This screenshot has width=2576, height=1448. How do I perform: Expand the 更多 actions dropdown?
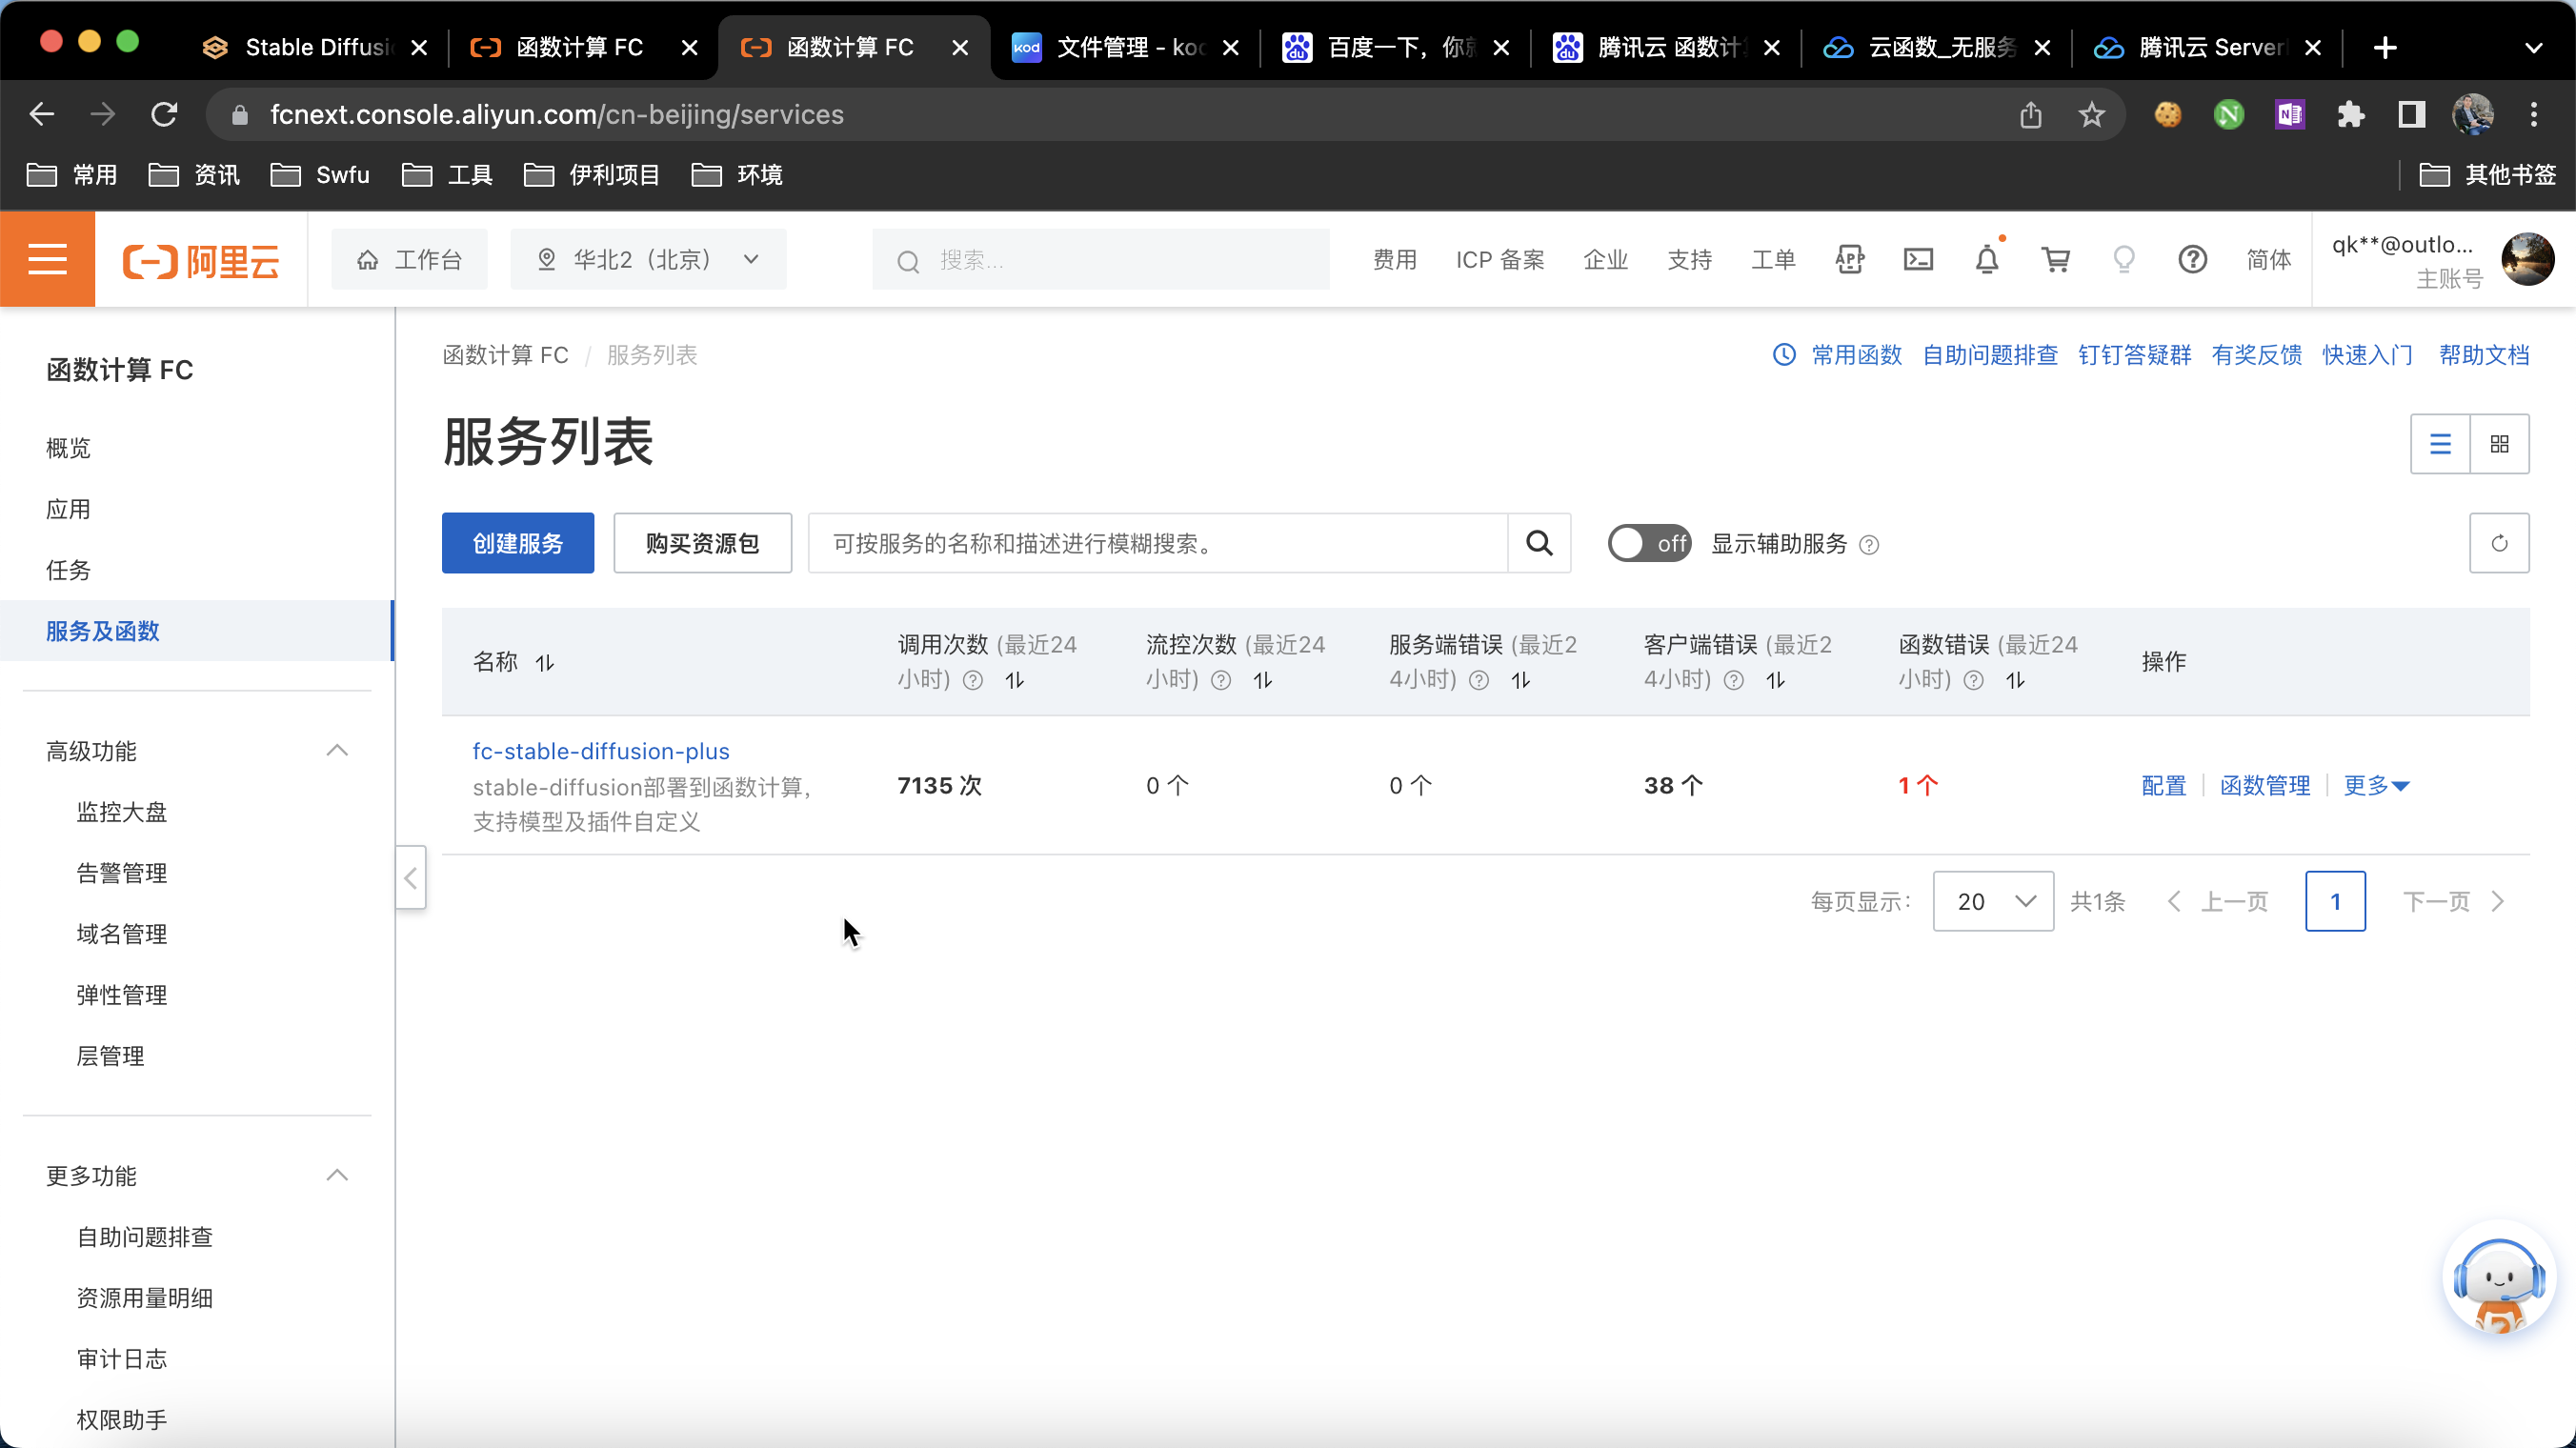point(2375,785)
